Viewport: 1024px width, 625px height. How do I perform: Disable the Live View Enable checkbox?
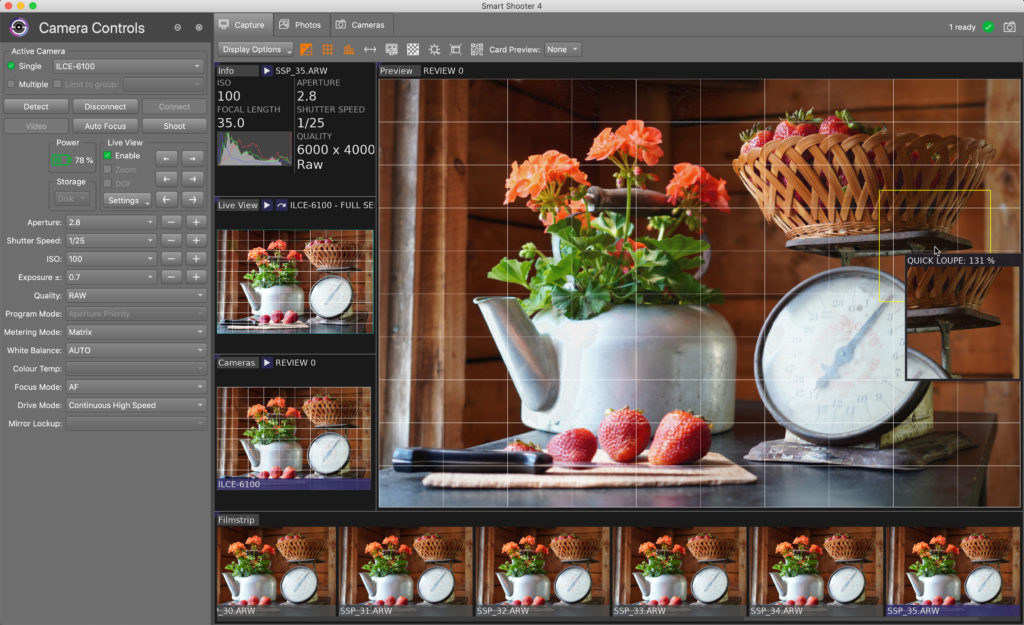click(108, 156)
